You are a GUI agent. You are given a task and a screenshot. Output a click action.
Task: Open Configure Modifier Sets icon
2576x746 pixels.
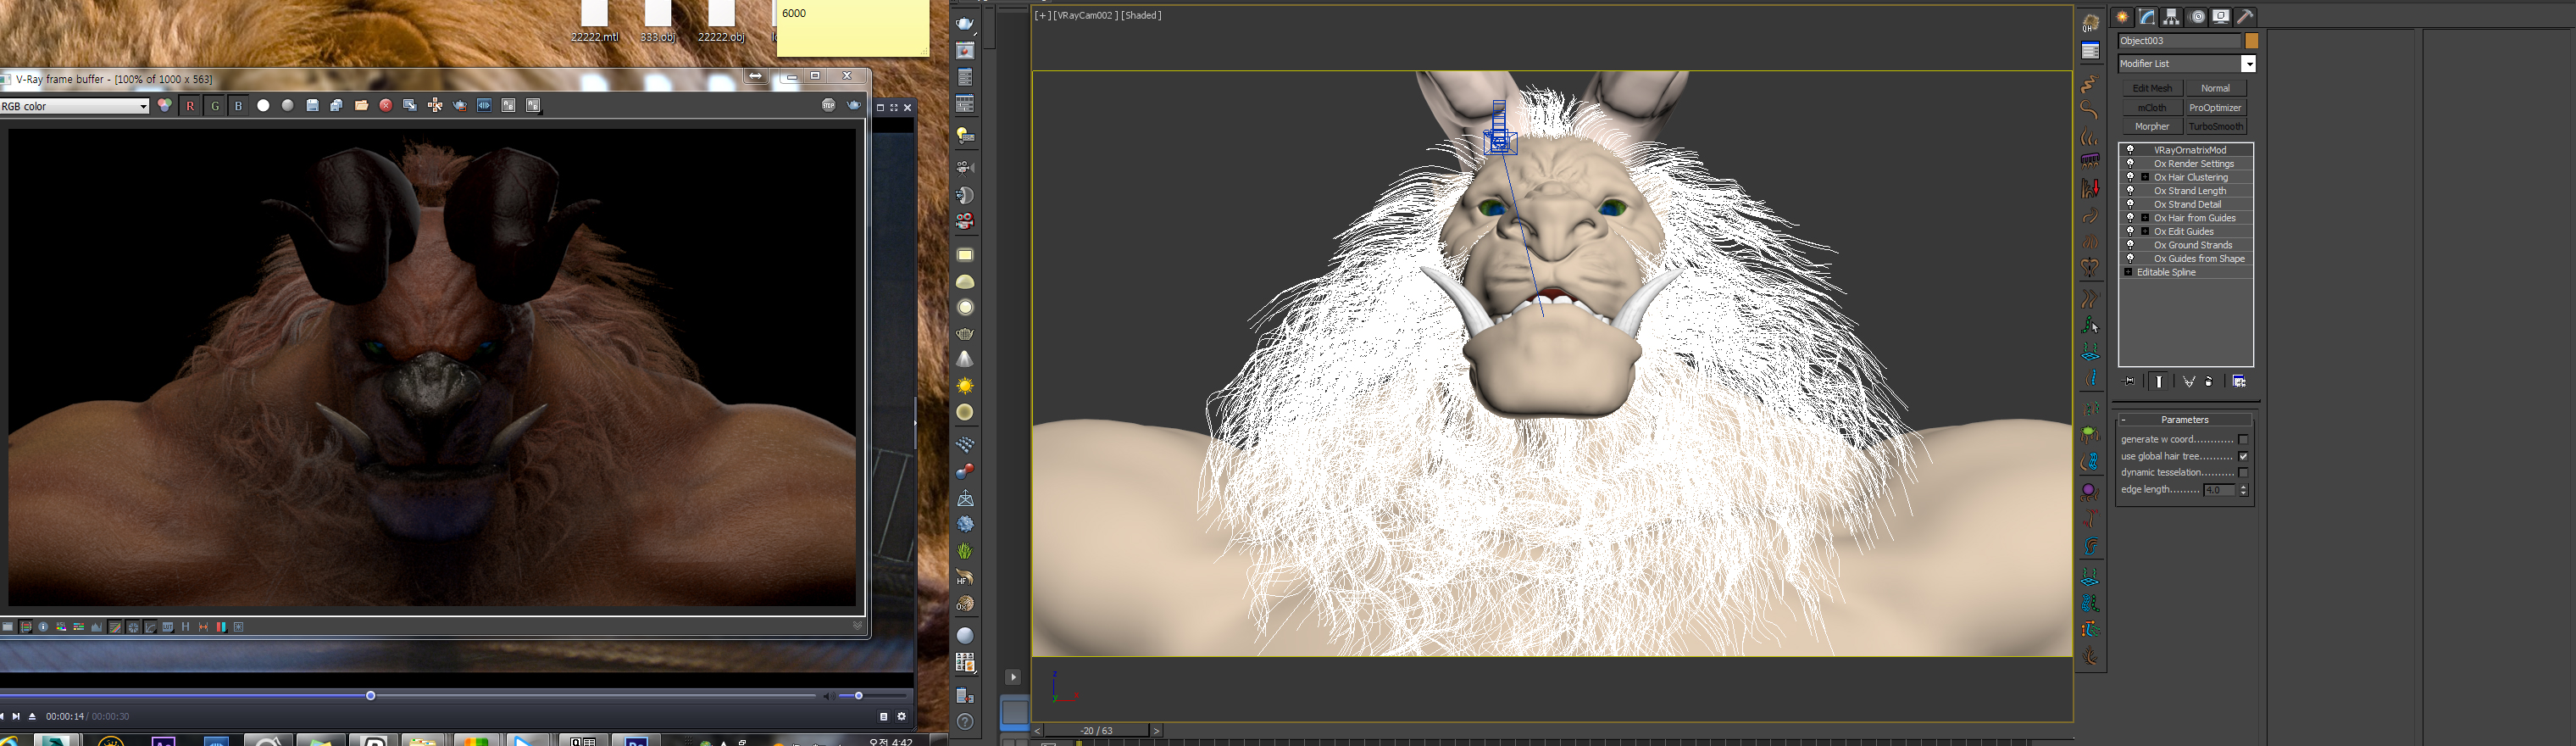[x=2239, y=381]
